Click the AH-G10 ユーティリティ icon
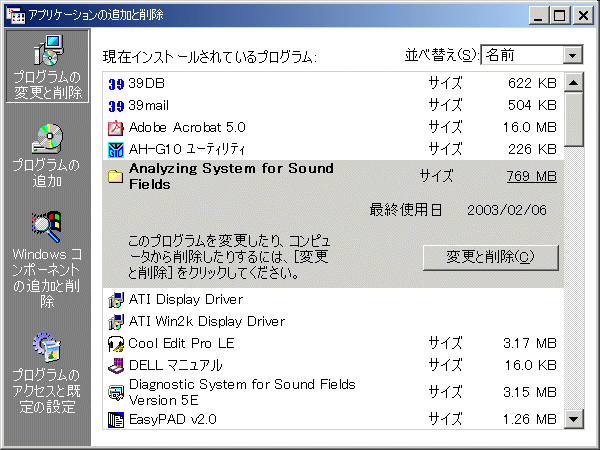The image size is (600, 450). click(116, 150)
